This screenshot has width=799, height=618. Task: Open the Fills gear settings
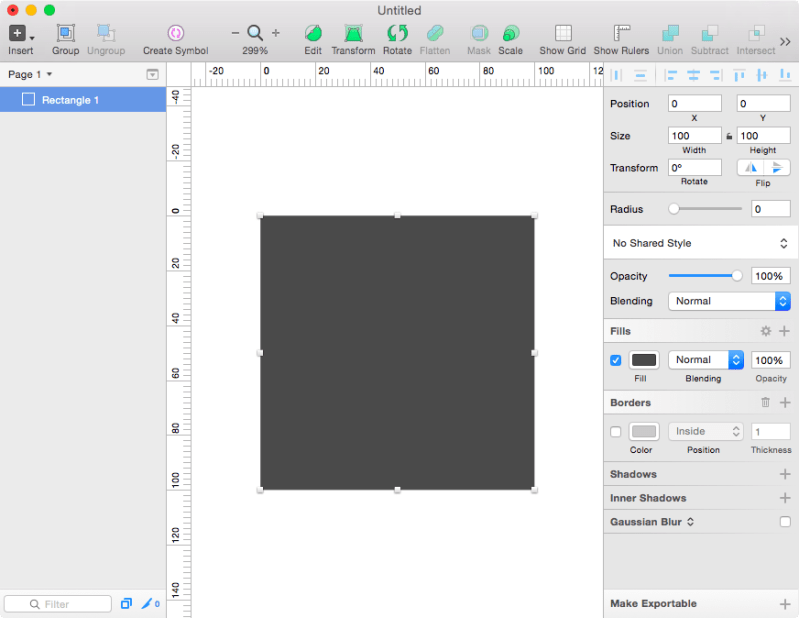tap(765, 331)
